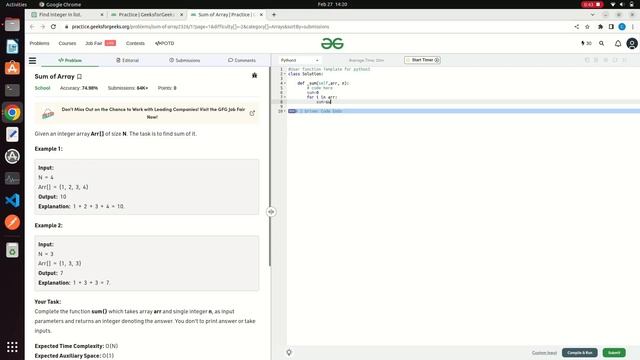Open the Chrome extensions puzzle icon

coord(600,27)
